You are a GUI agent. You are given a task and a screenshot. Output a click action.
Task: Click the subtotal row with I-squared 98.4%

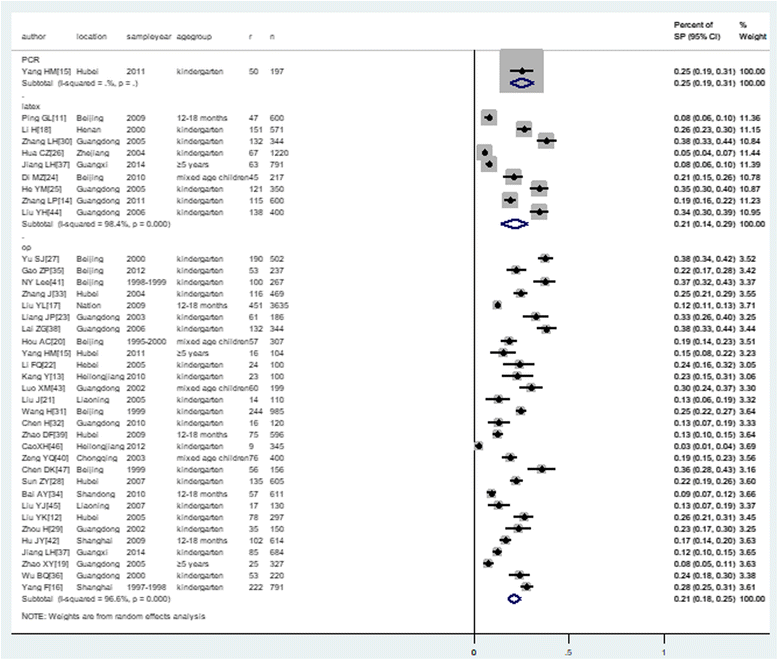[96, 224]
